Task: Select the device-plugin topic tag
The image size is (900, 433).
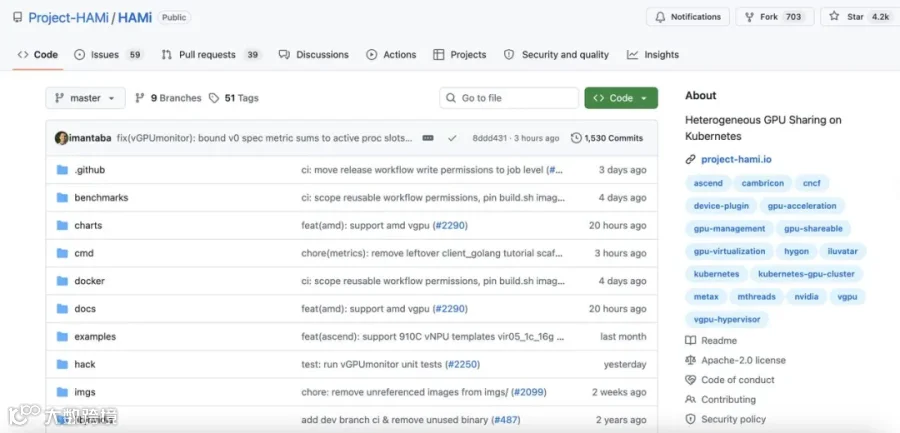Action: tap(720, 206)
